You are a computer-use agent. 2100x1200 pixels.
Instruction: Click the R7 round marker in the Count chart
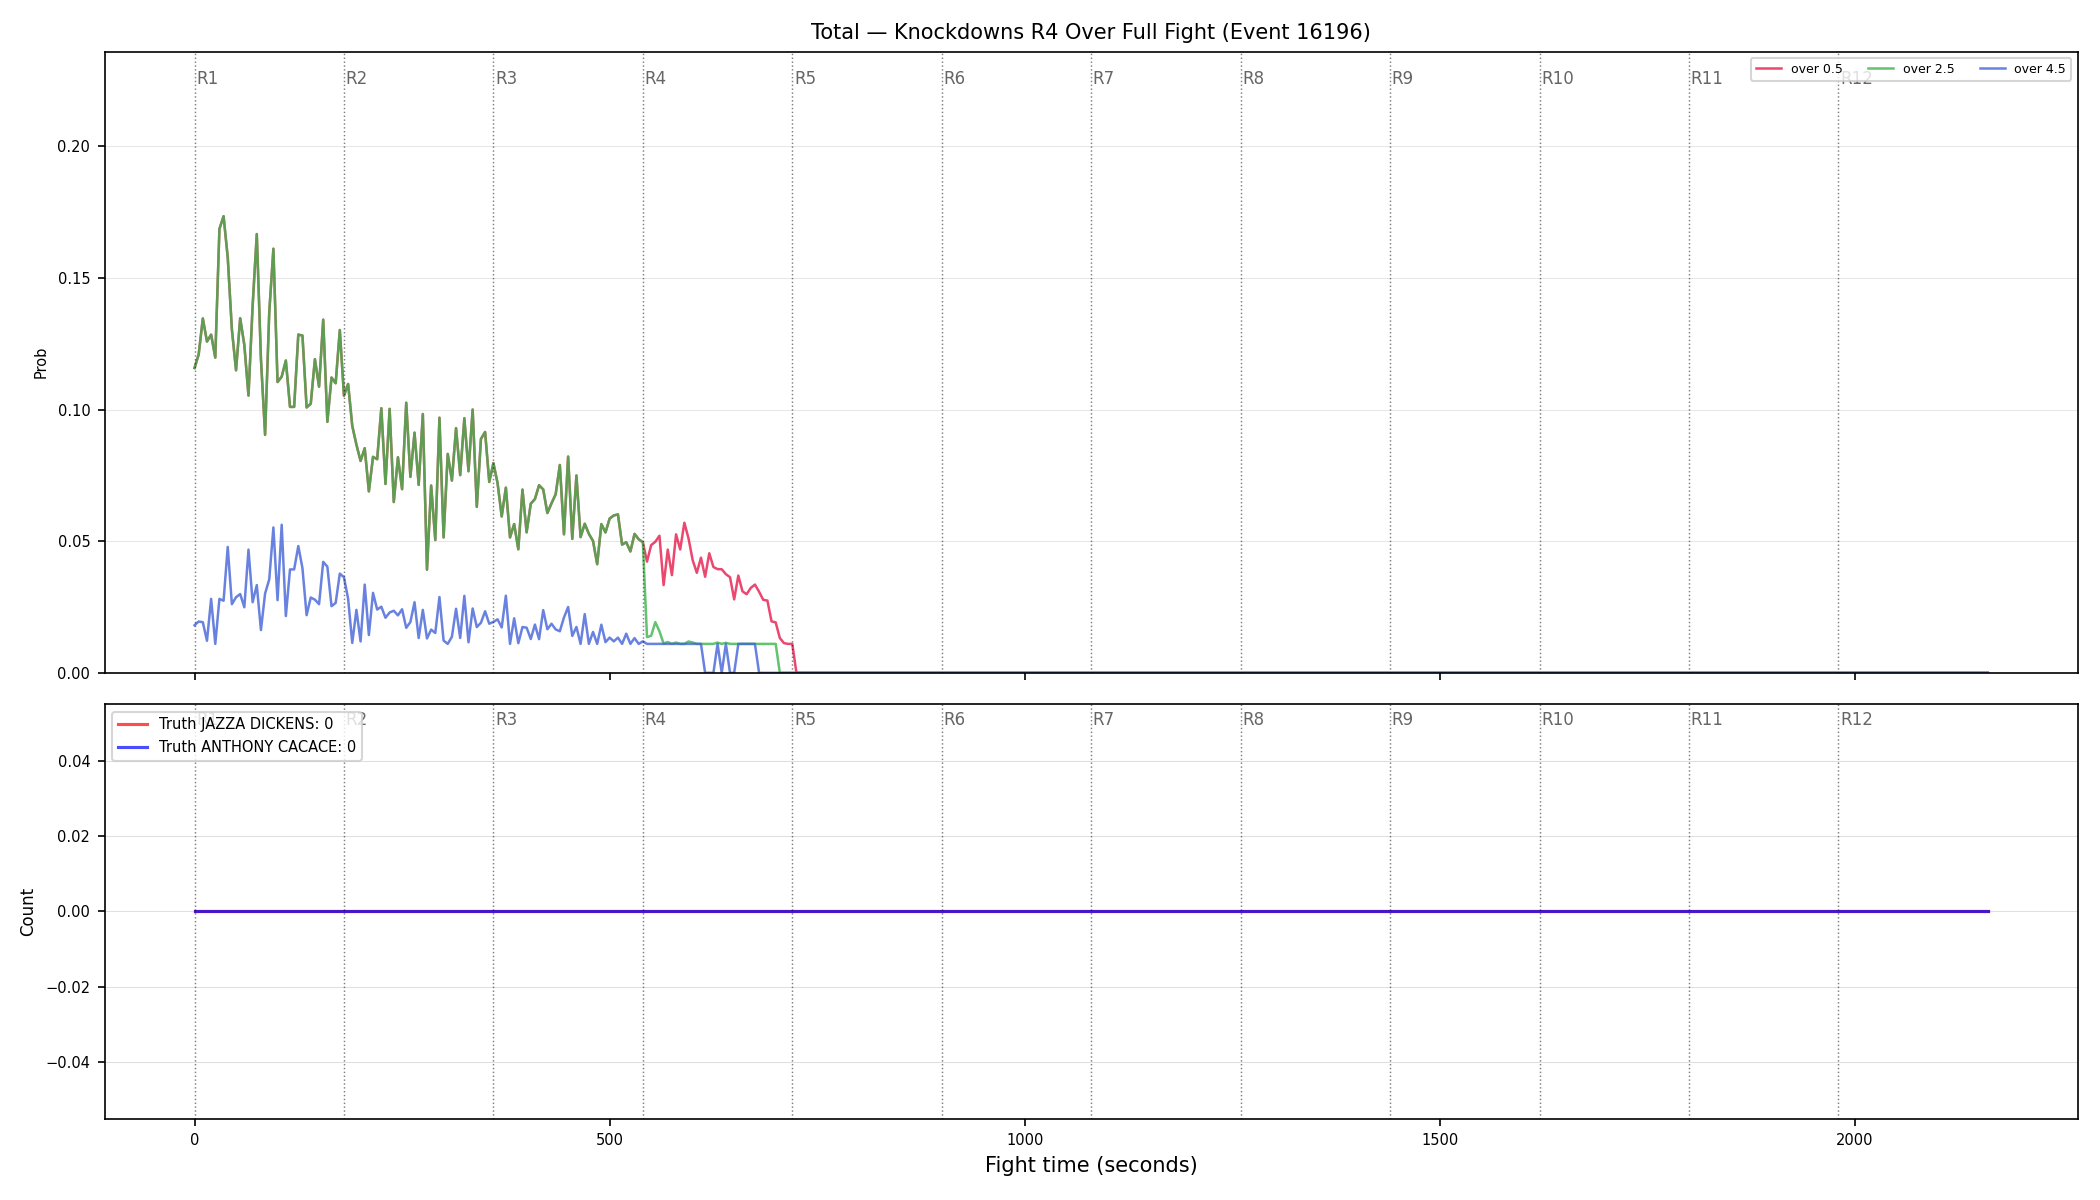[1103, 719]
